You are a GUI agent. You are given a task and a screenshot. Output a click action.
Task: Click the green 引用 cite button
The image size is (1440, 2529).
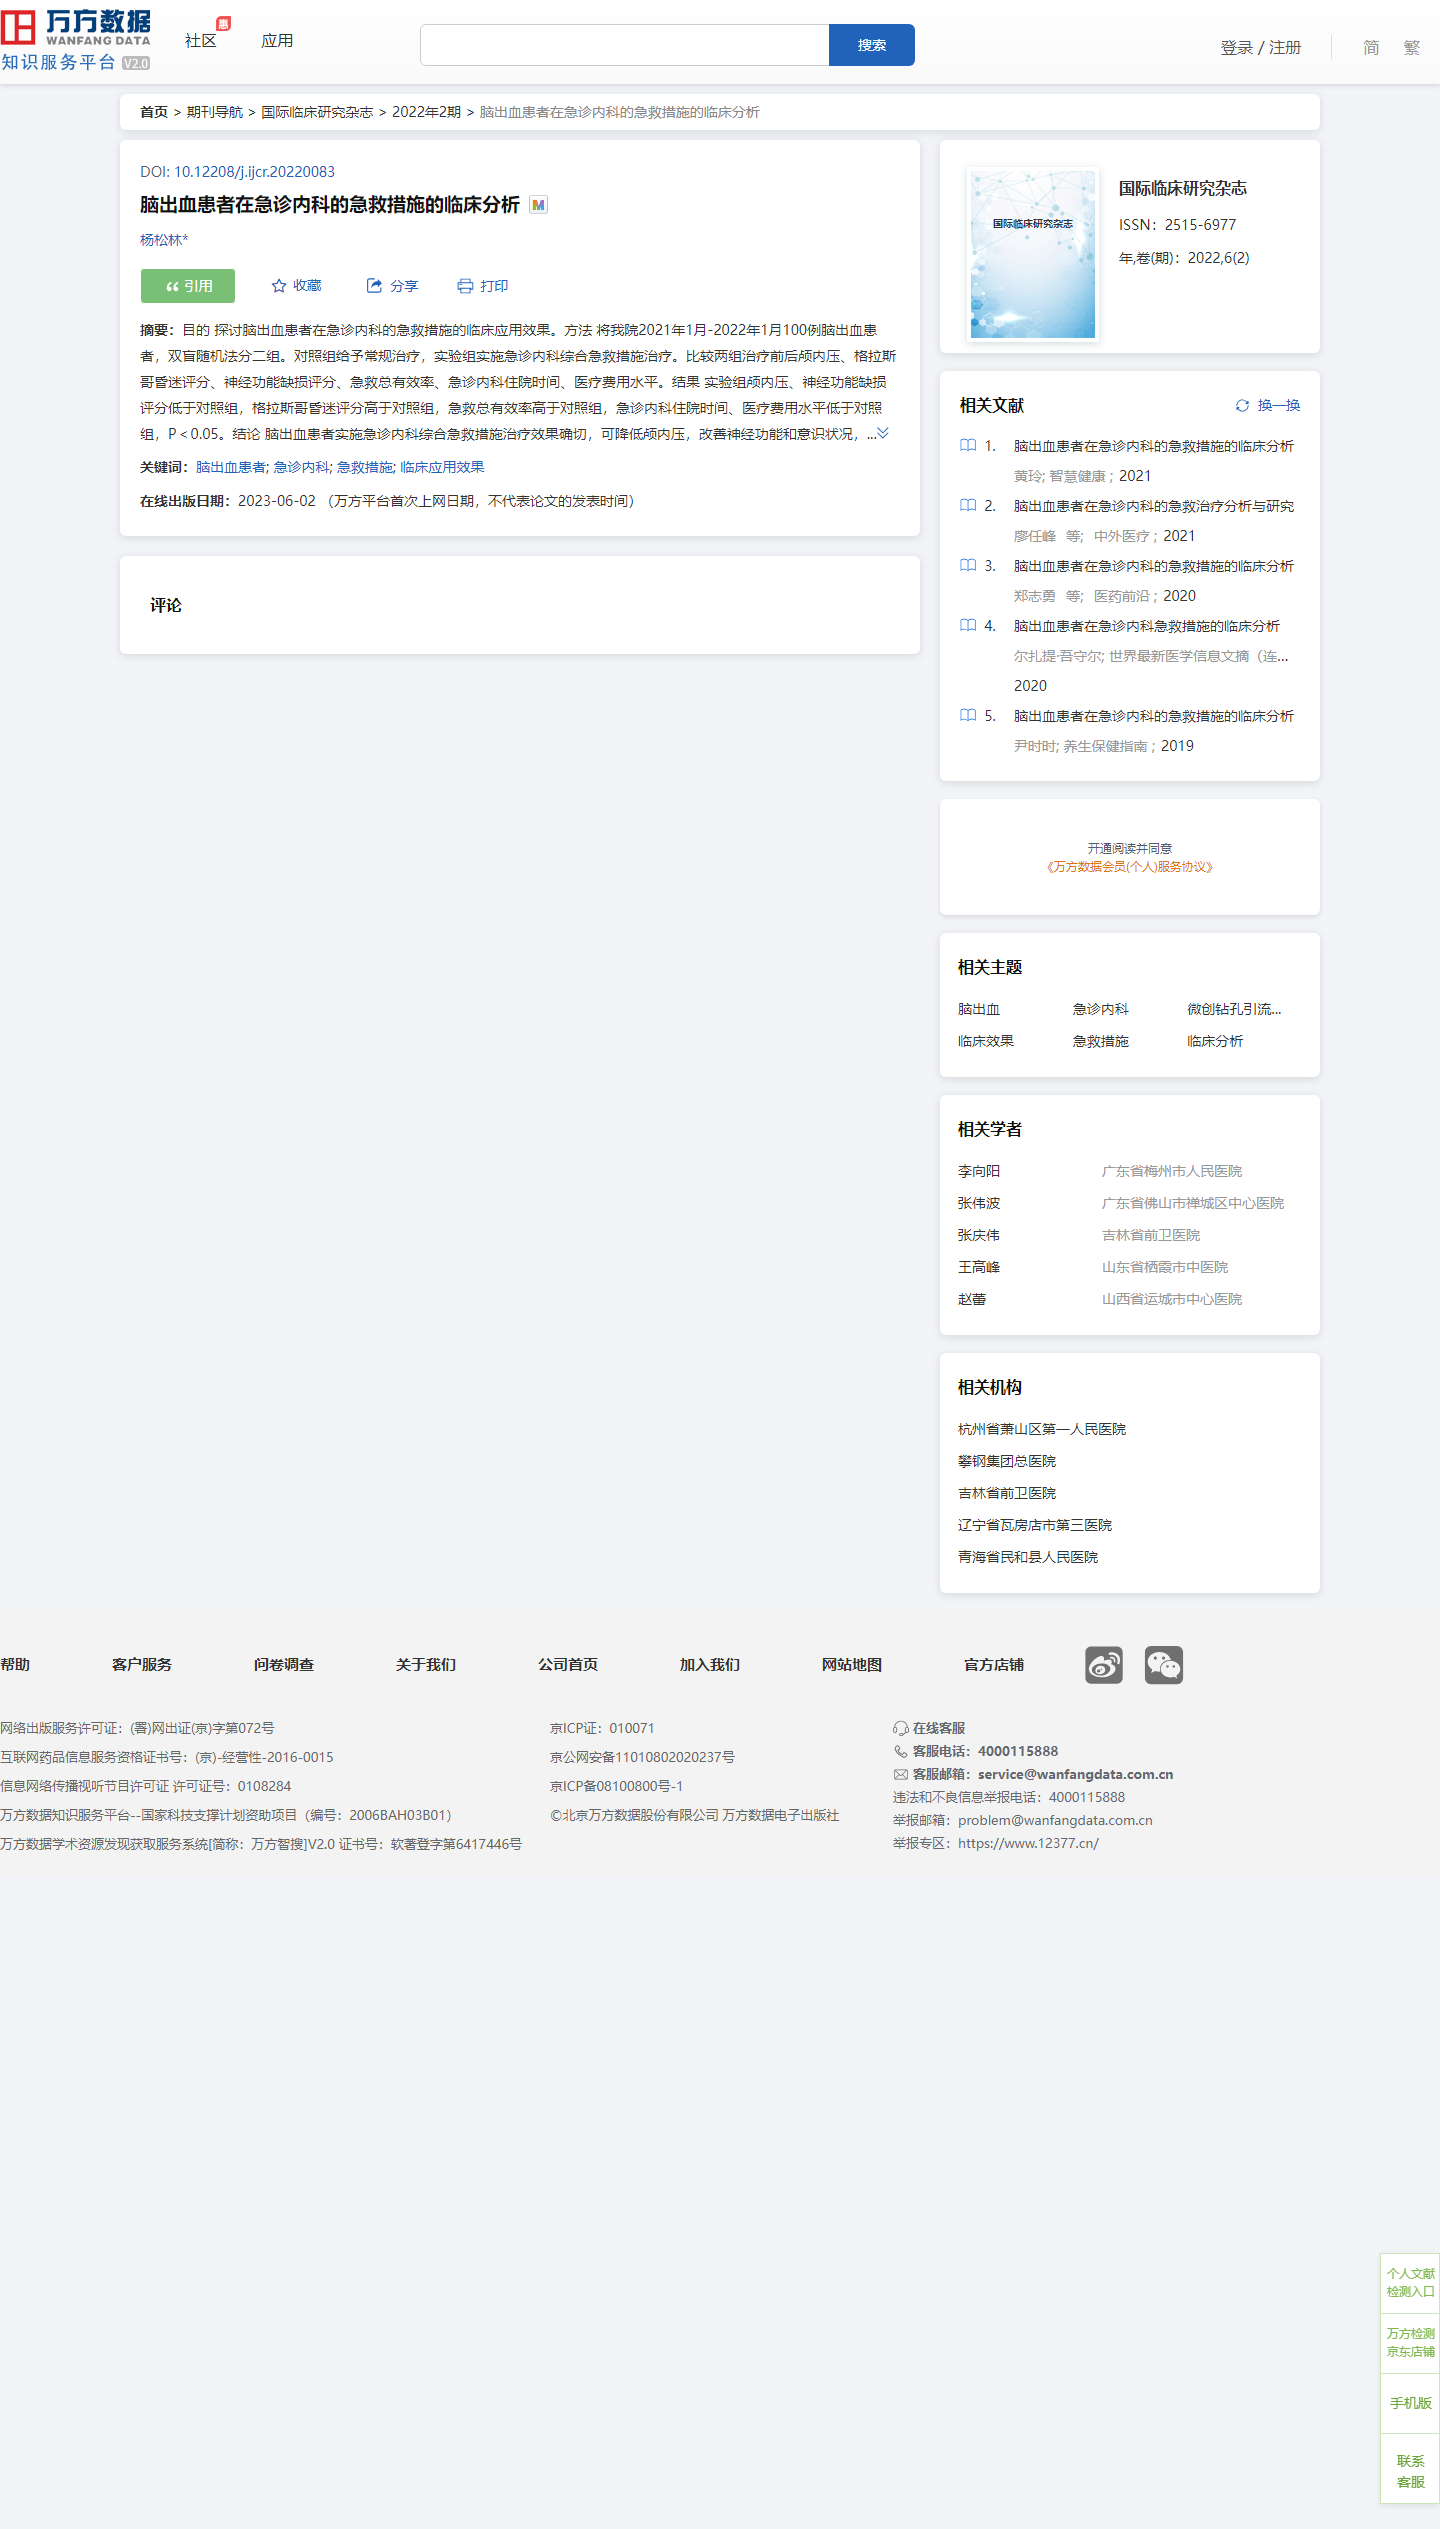pos(188,286)
